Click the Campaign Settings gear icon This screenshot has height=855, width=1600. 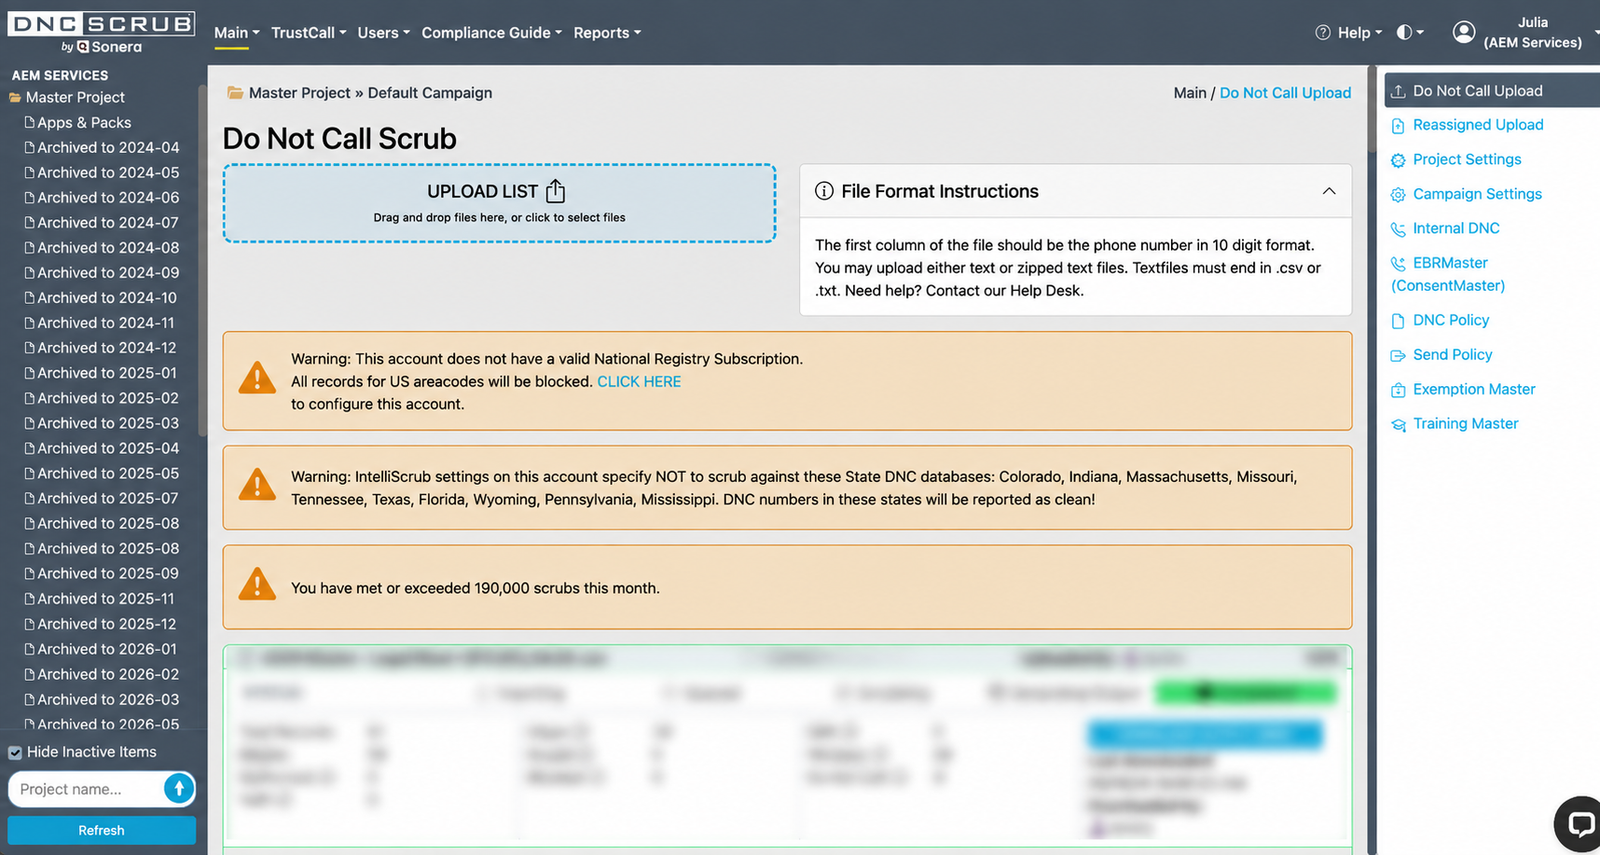[x=1398, y=195]
